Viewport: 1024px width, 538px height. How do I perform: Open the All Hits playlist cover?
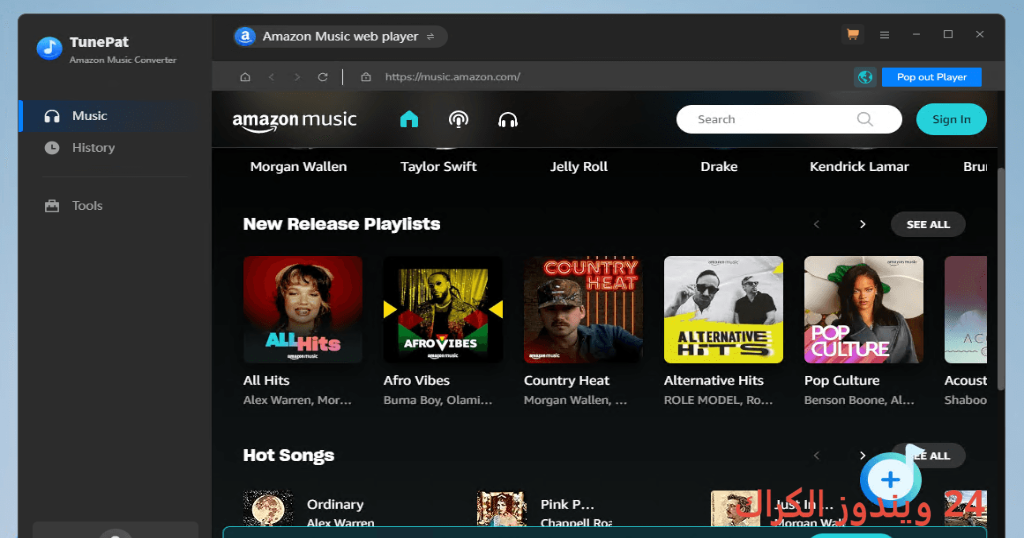(302, 309)
